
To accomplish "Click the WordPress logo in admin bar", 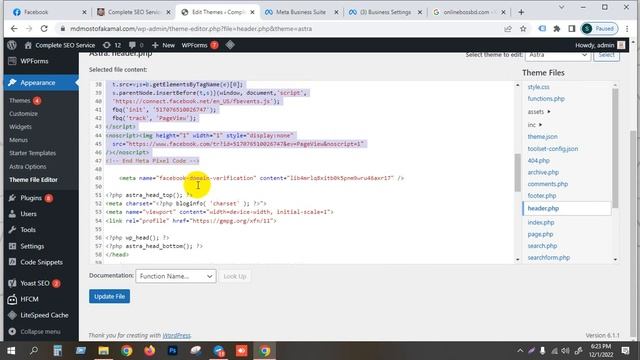I will pyautogui.click(x=12, y=45).
